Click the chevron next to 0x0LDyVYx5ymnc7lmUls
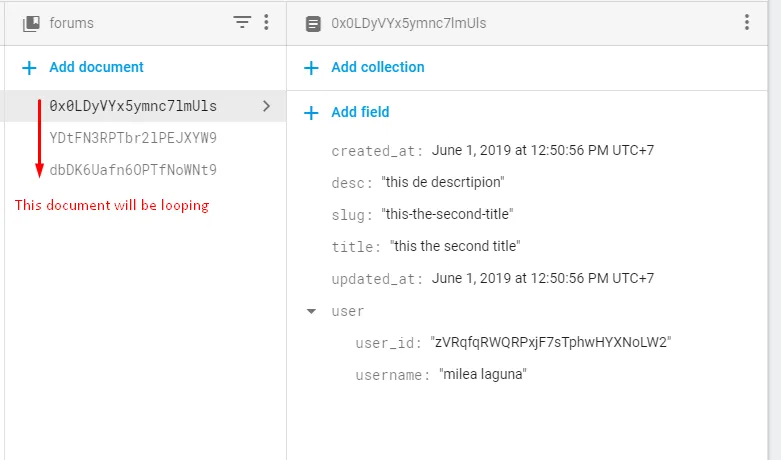The height and width of the screenshot is (460, 781). 266,106
